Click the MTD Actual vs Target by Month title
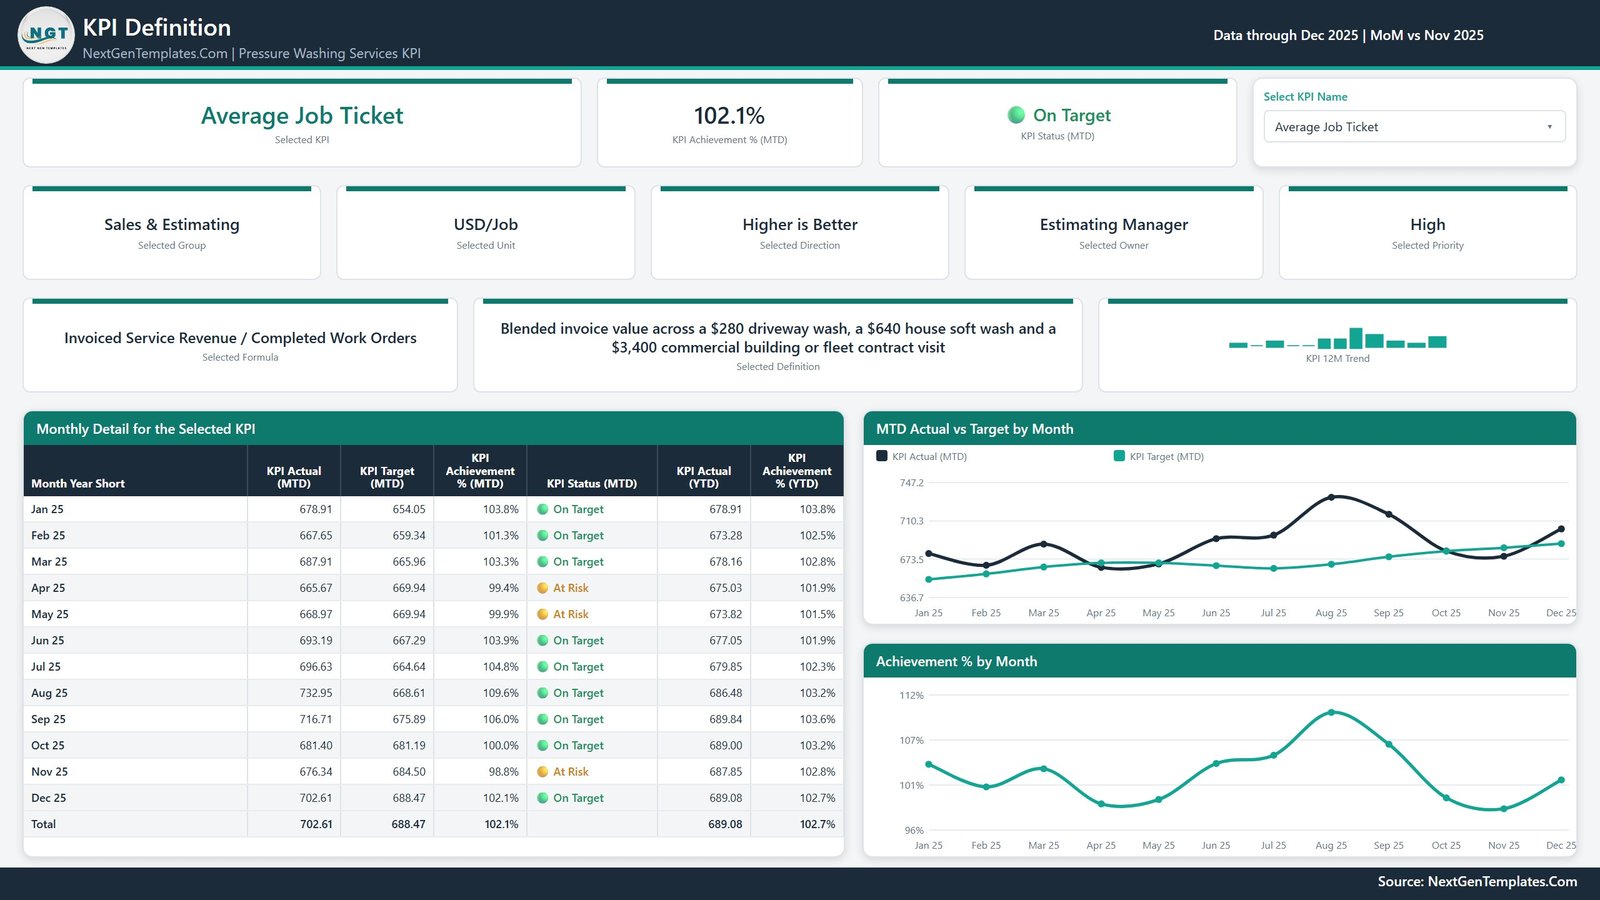Viewport: 1600px width, 900px height. click(975, 429)
